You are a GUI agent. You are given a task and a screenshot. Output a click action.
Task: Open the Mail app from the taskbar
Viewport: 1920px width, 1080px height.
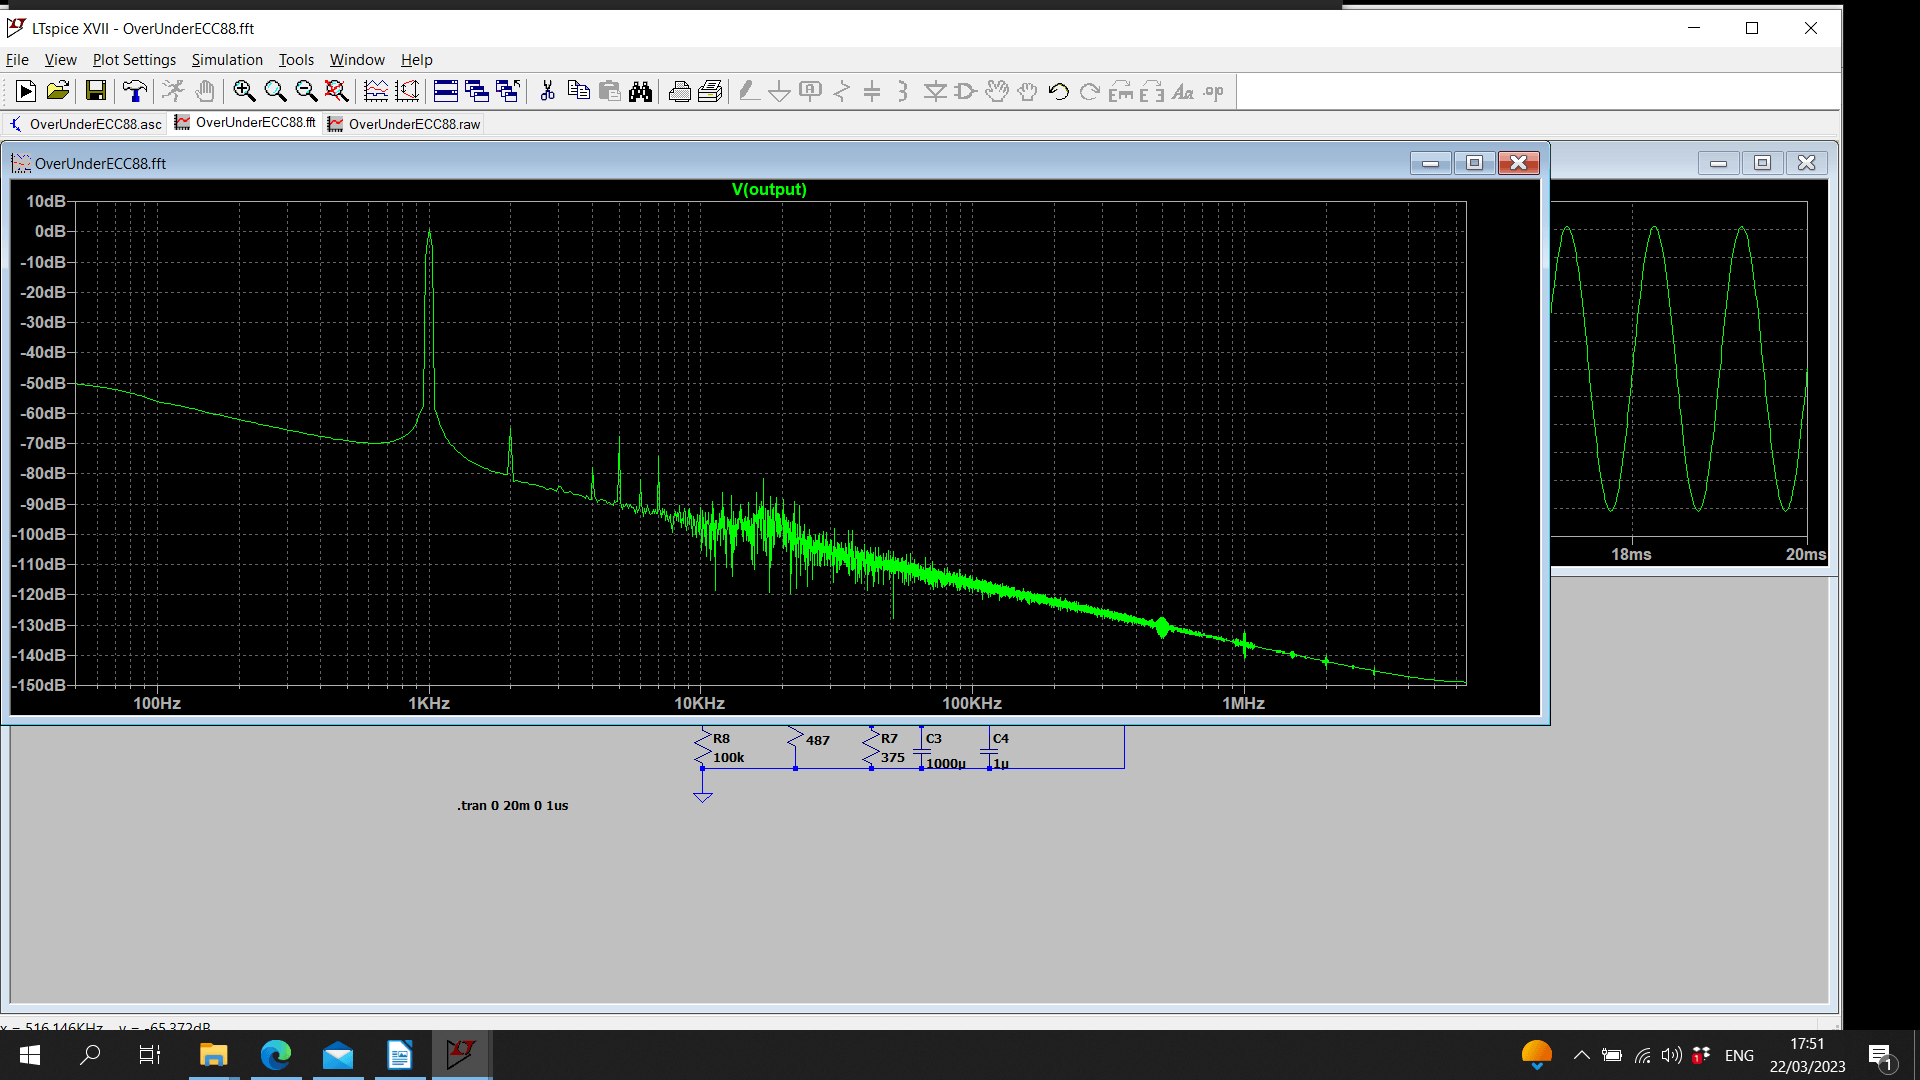338,1055
